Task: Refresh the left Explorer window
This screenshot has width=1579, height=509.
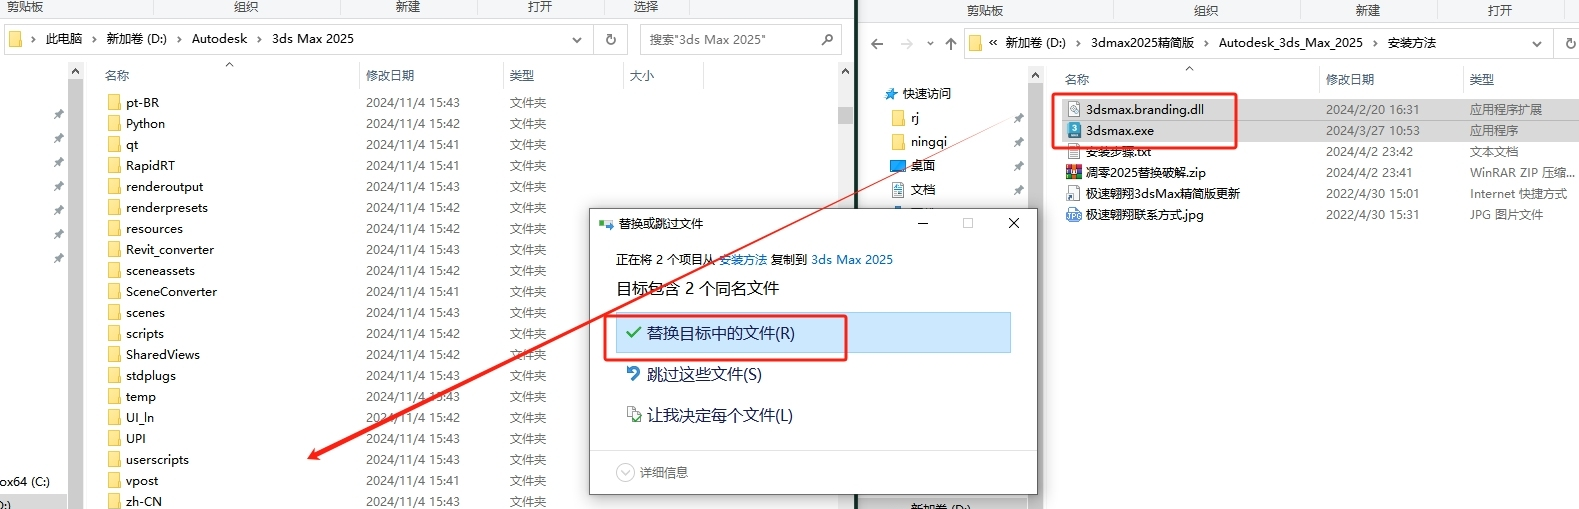Action: click(611, 40)
